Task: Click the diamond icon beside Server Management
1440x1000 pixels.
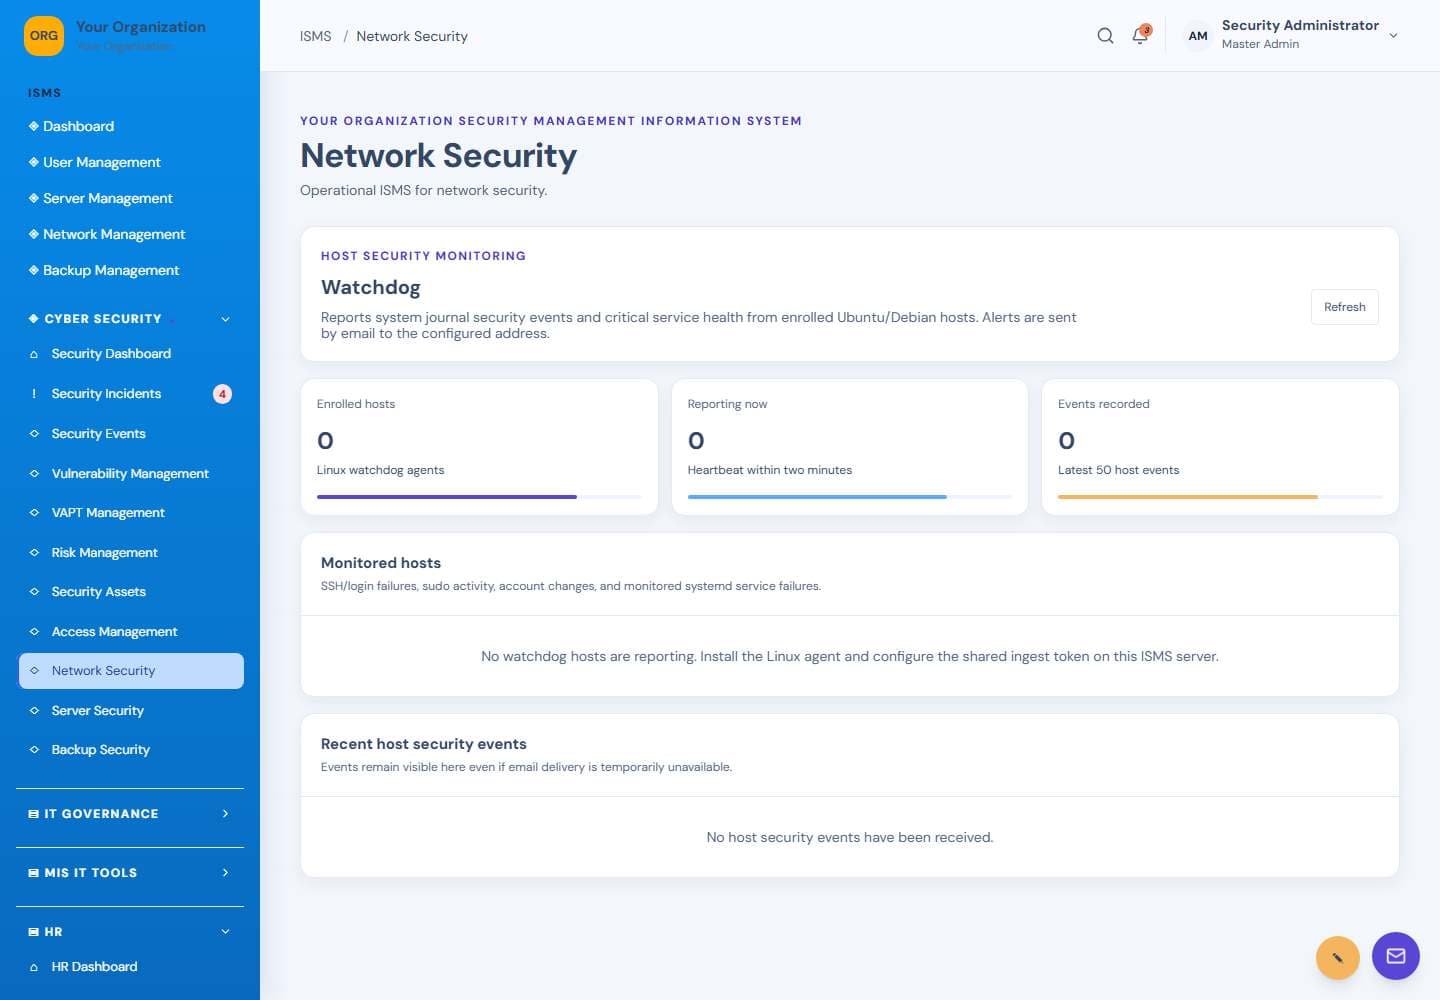Action: point(34,198)
